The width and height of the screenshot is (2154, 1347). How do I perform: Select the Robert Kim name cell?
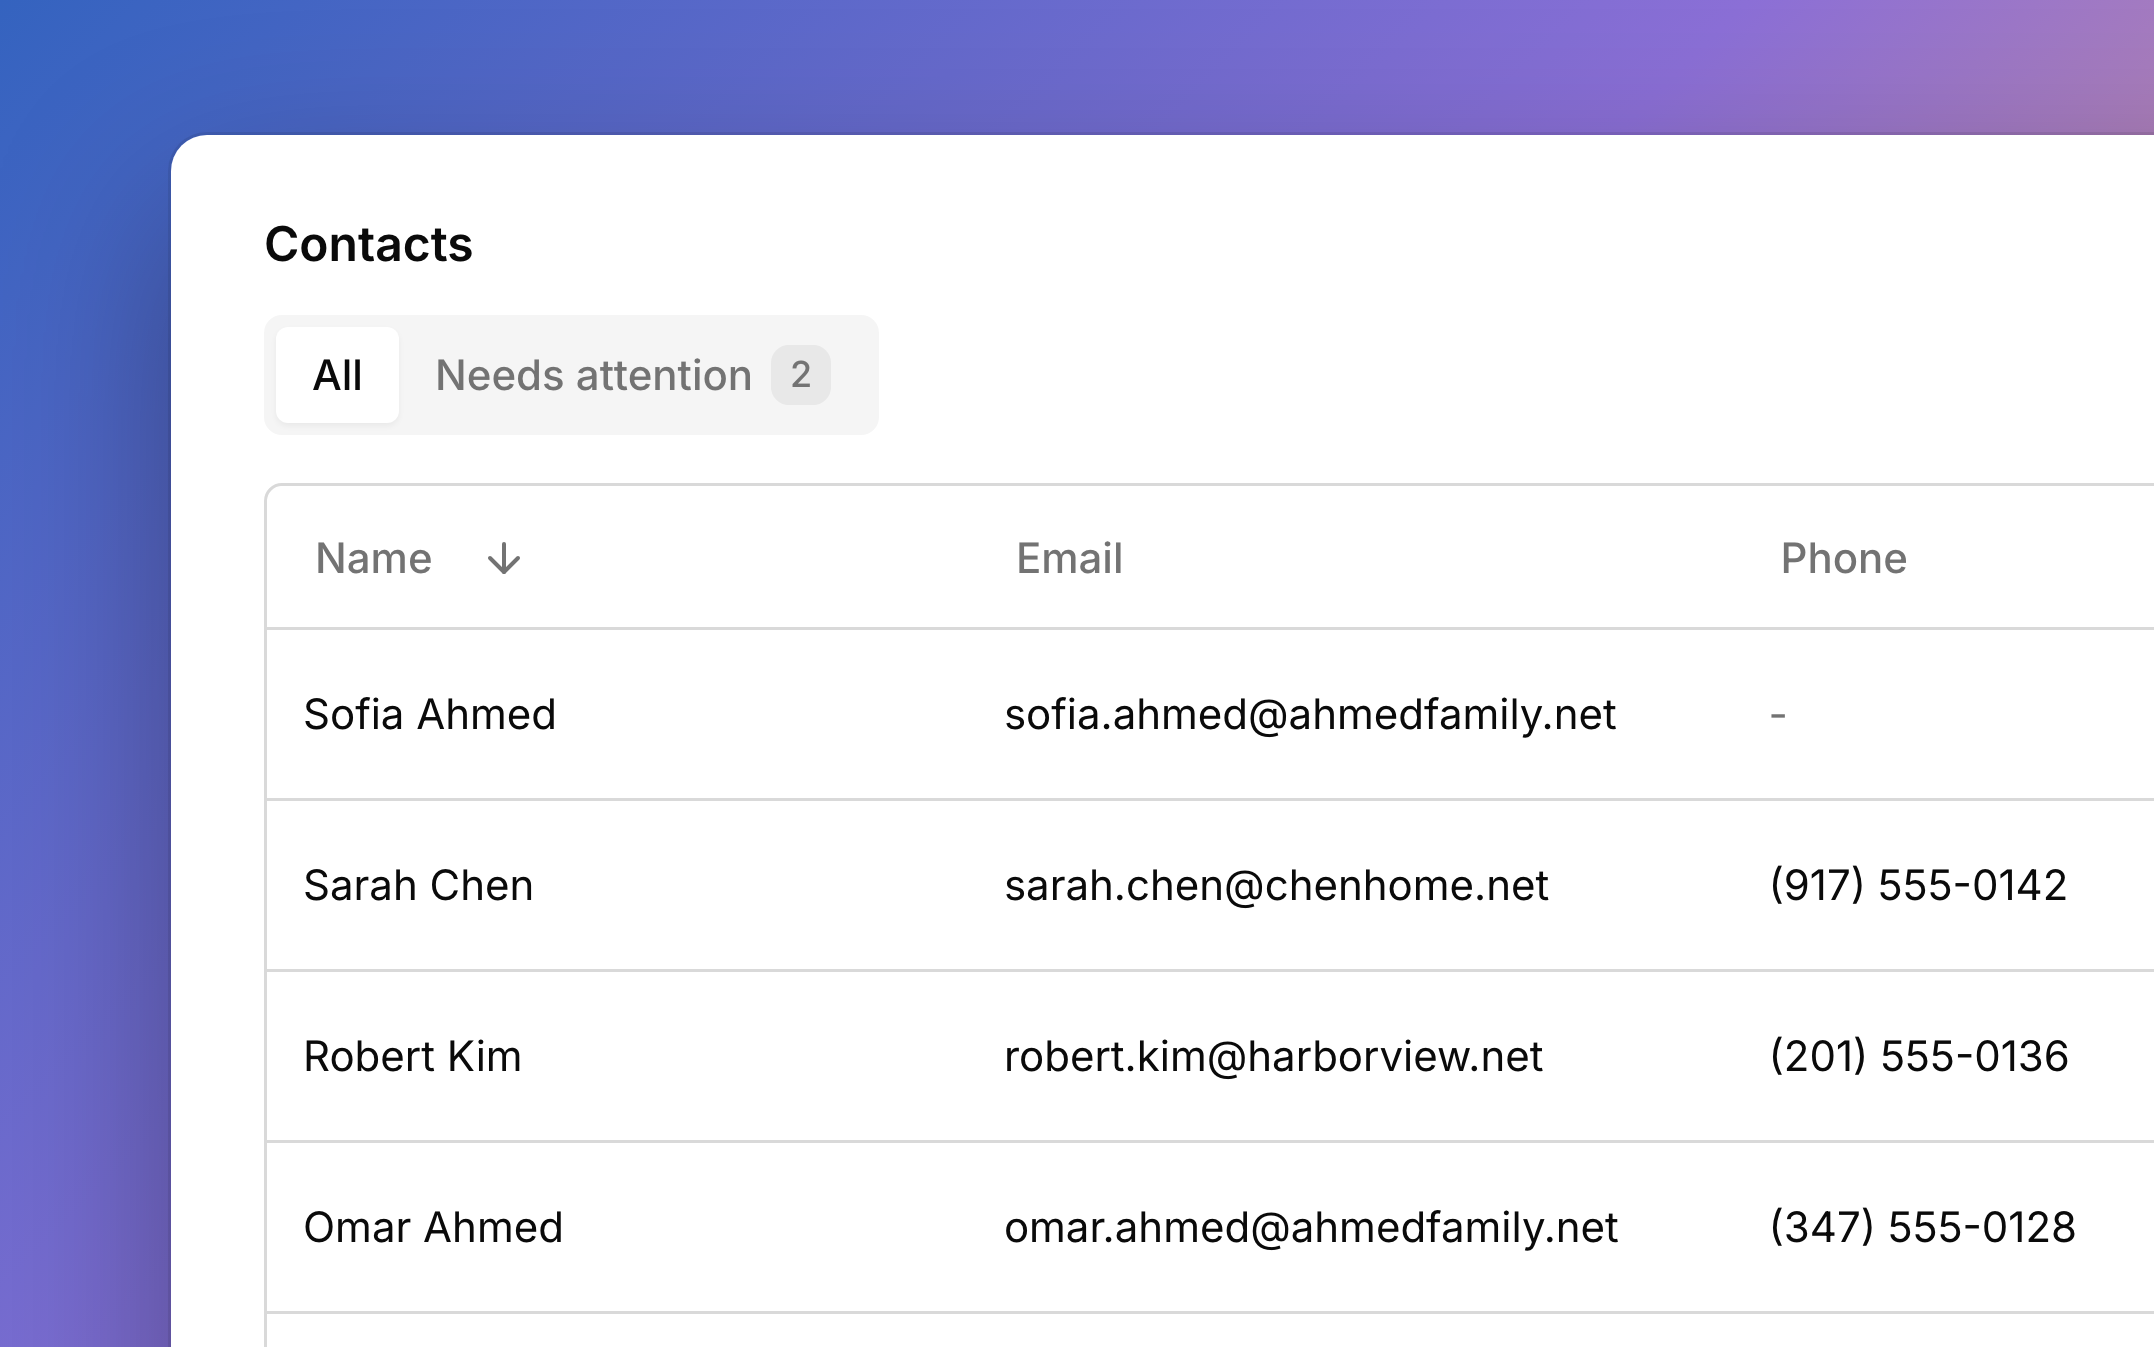point(412,1056)
